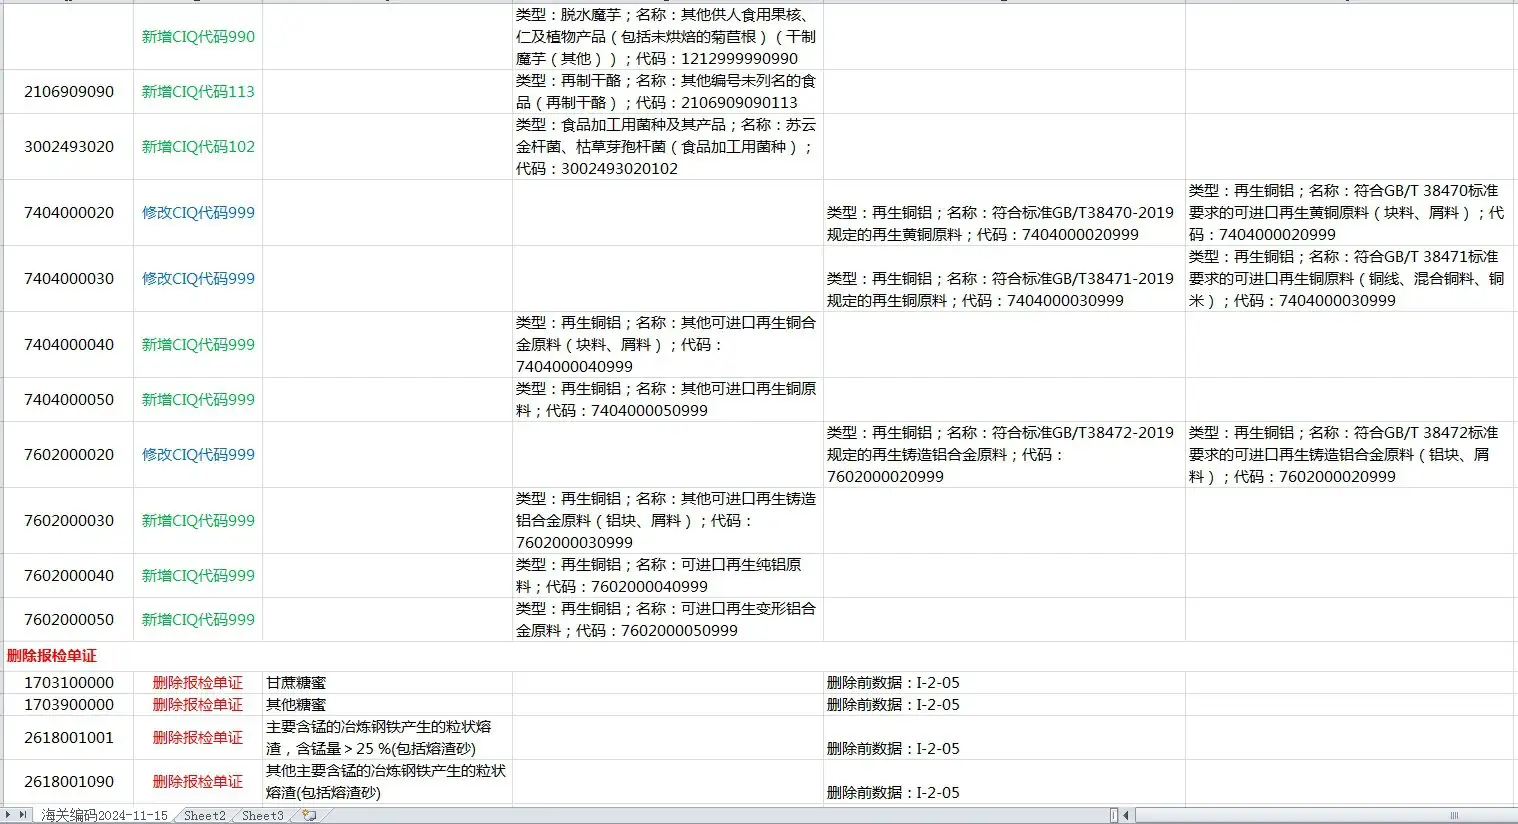This screenshot has width=1518, height=824.
Task: Click 修改CIQ代码999 beside code 7602000020
Action: (x=197, y=454)
